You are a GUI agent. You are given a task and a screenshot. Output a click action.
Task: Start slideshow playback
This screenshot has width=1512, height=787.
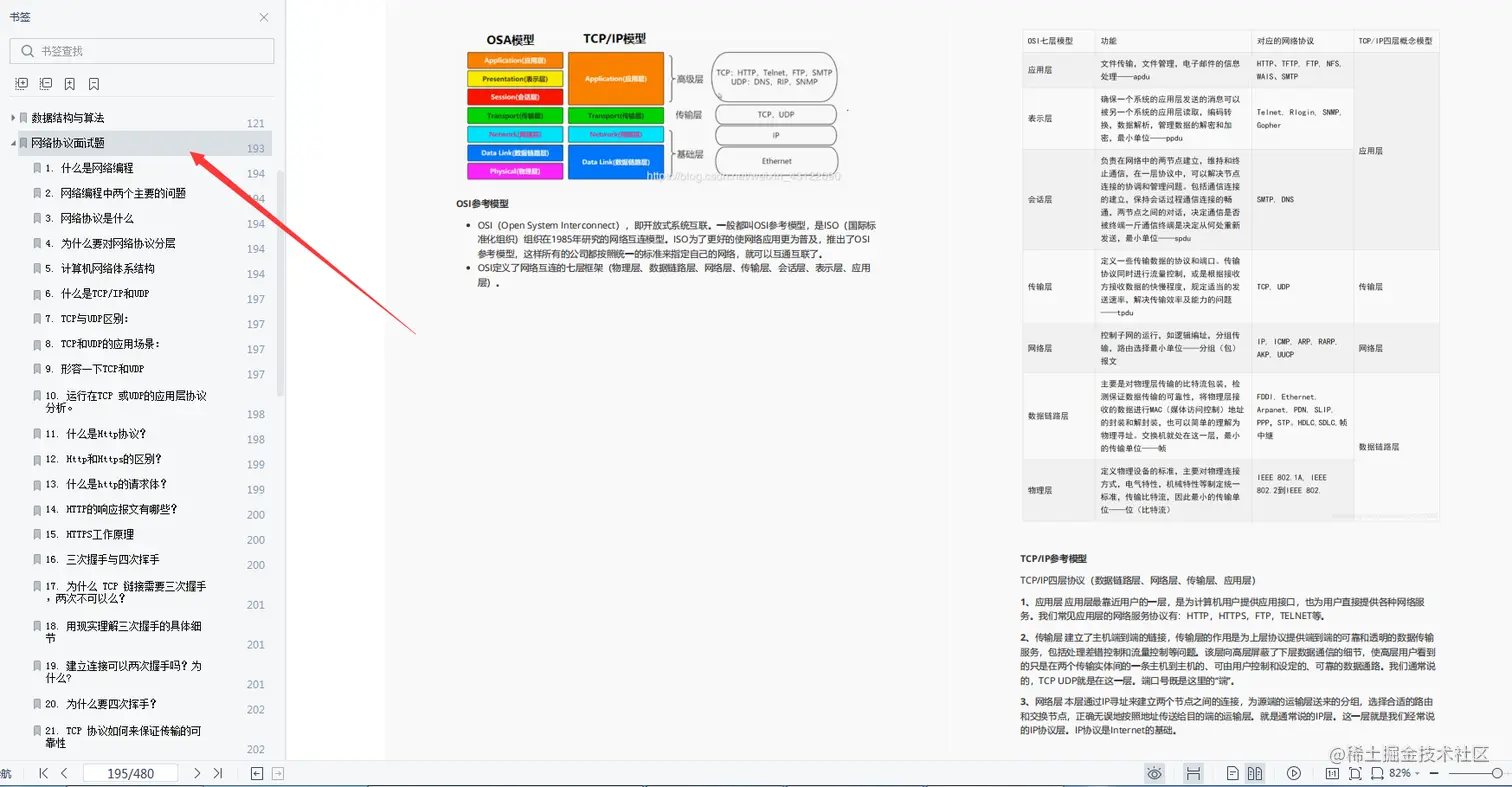[1294, 773]
